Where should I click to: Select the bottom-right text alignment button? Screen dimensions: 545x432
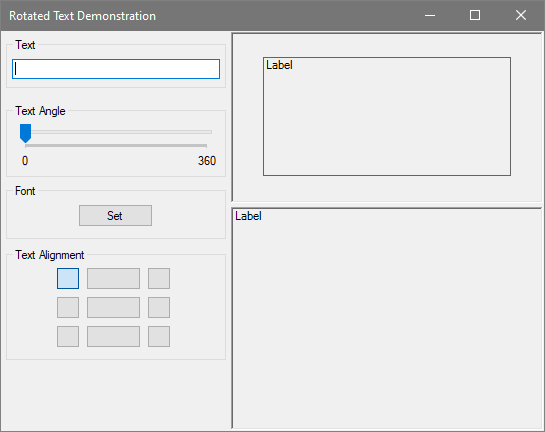(159, 336)
